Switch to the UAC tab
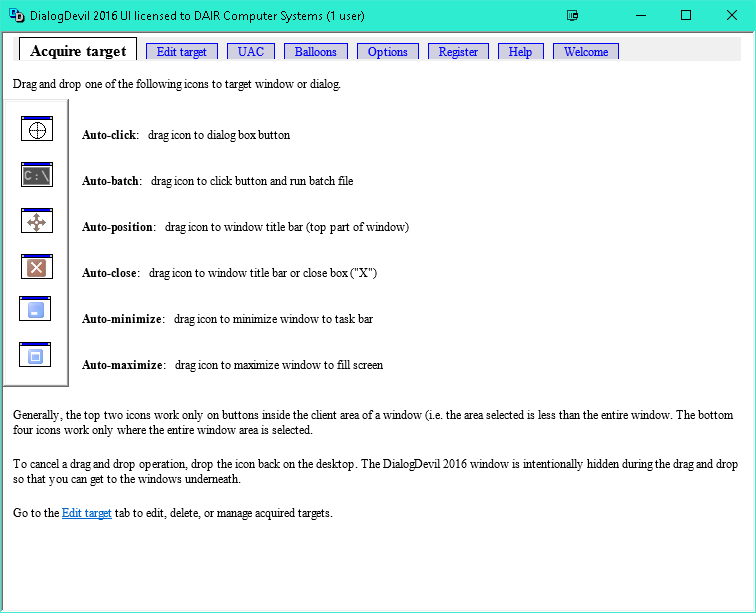756x613 pixels. click(x=250, y=52)
